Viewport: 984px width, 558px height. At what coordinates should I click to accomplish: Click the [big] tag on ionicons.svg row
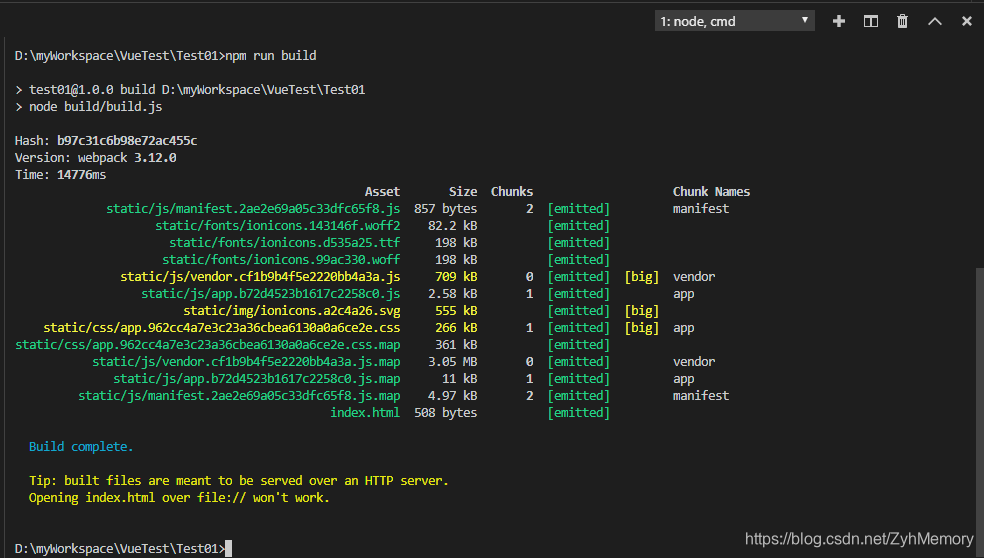642,311
